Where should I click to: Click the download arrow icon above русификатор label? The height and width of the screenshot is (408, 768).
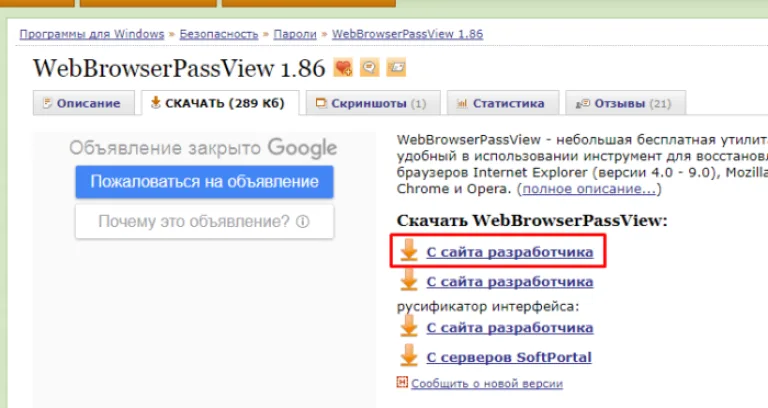pos(408,281)
